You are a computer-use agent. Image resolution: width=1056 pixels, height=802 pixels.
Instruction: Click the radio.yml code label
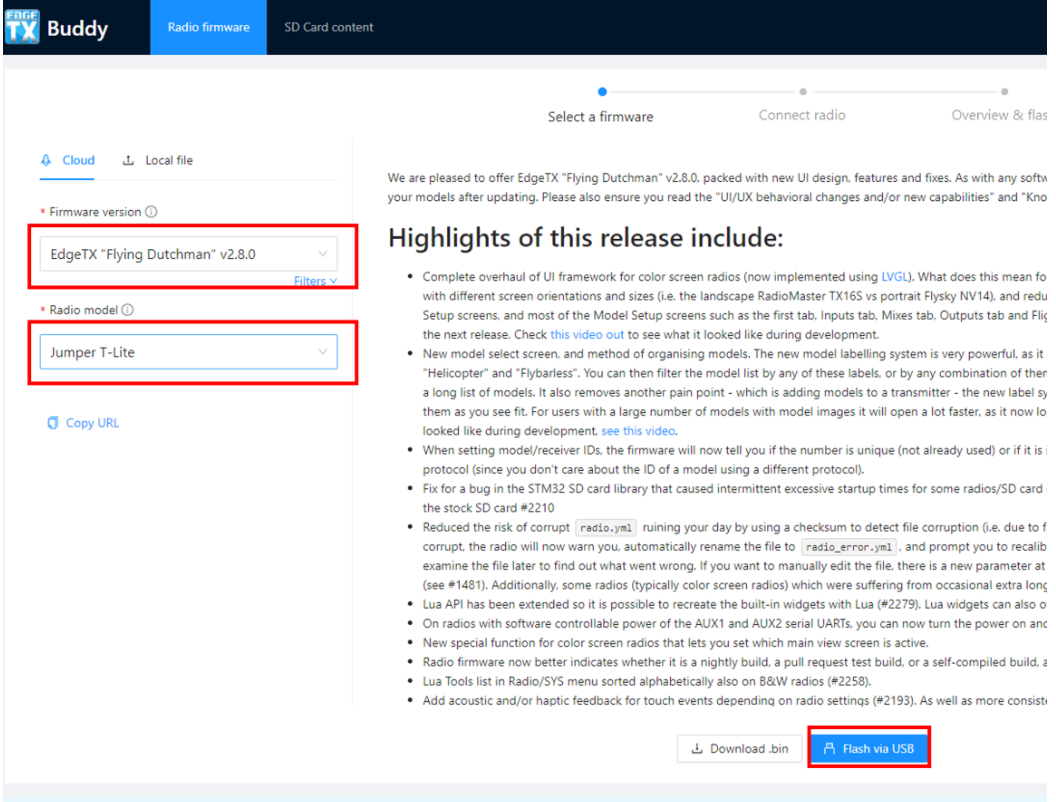[605, 528]
